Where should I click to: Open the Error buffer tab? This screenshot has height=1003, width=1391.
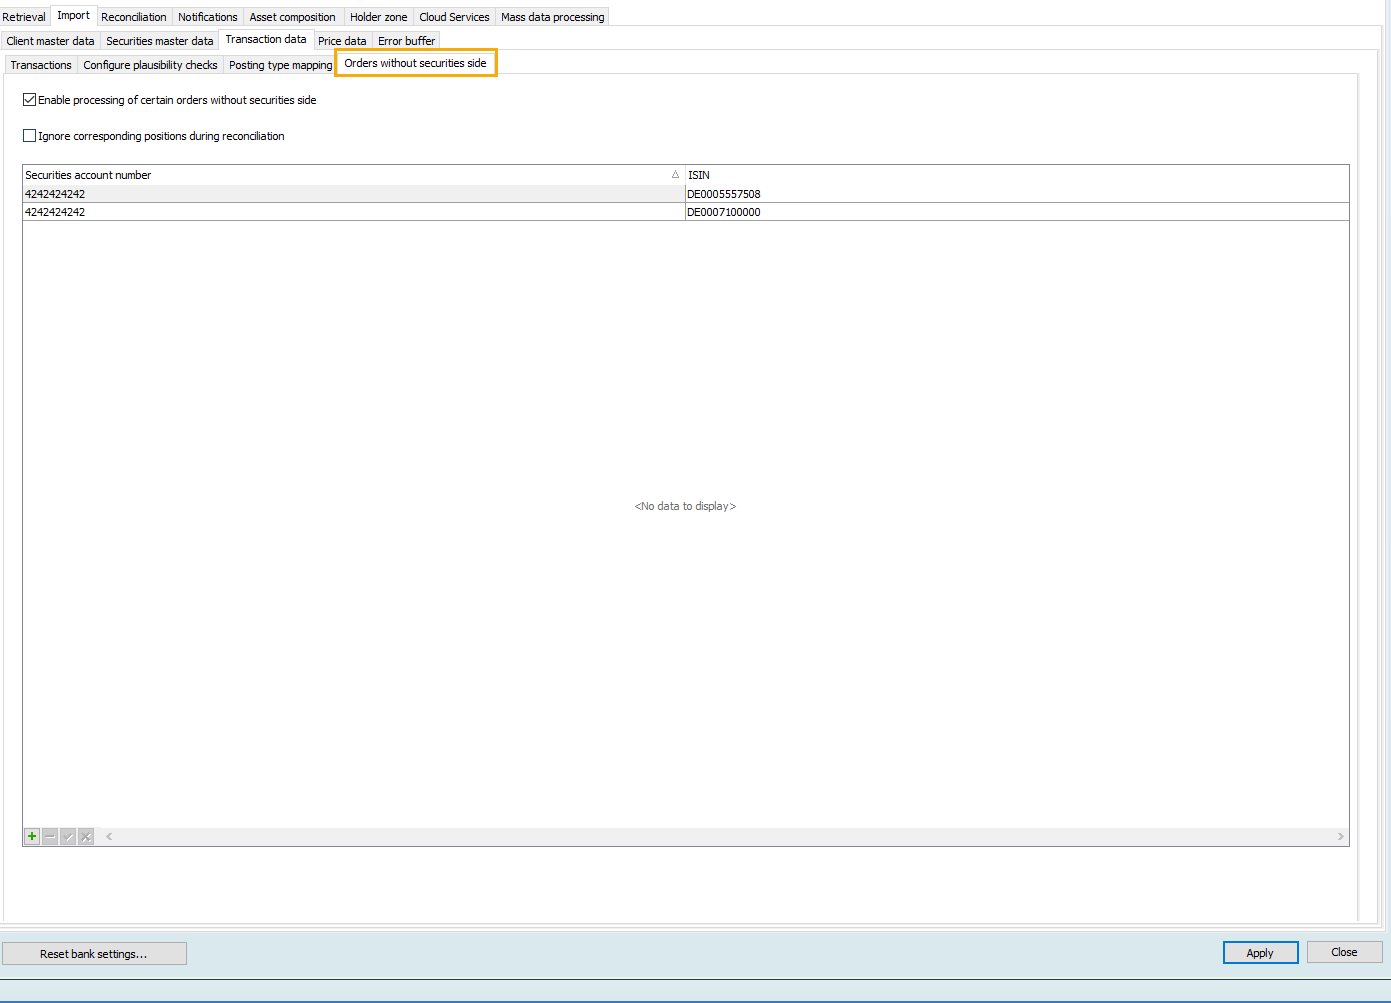406,41
